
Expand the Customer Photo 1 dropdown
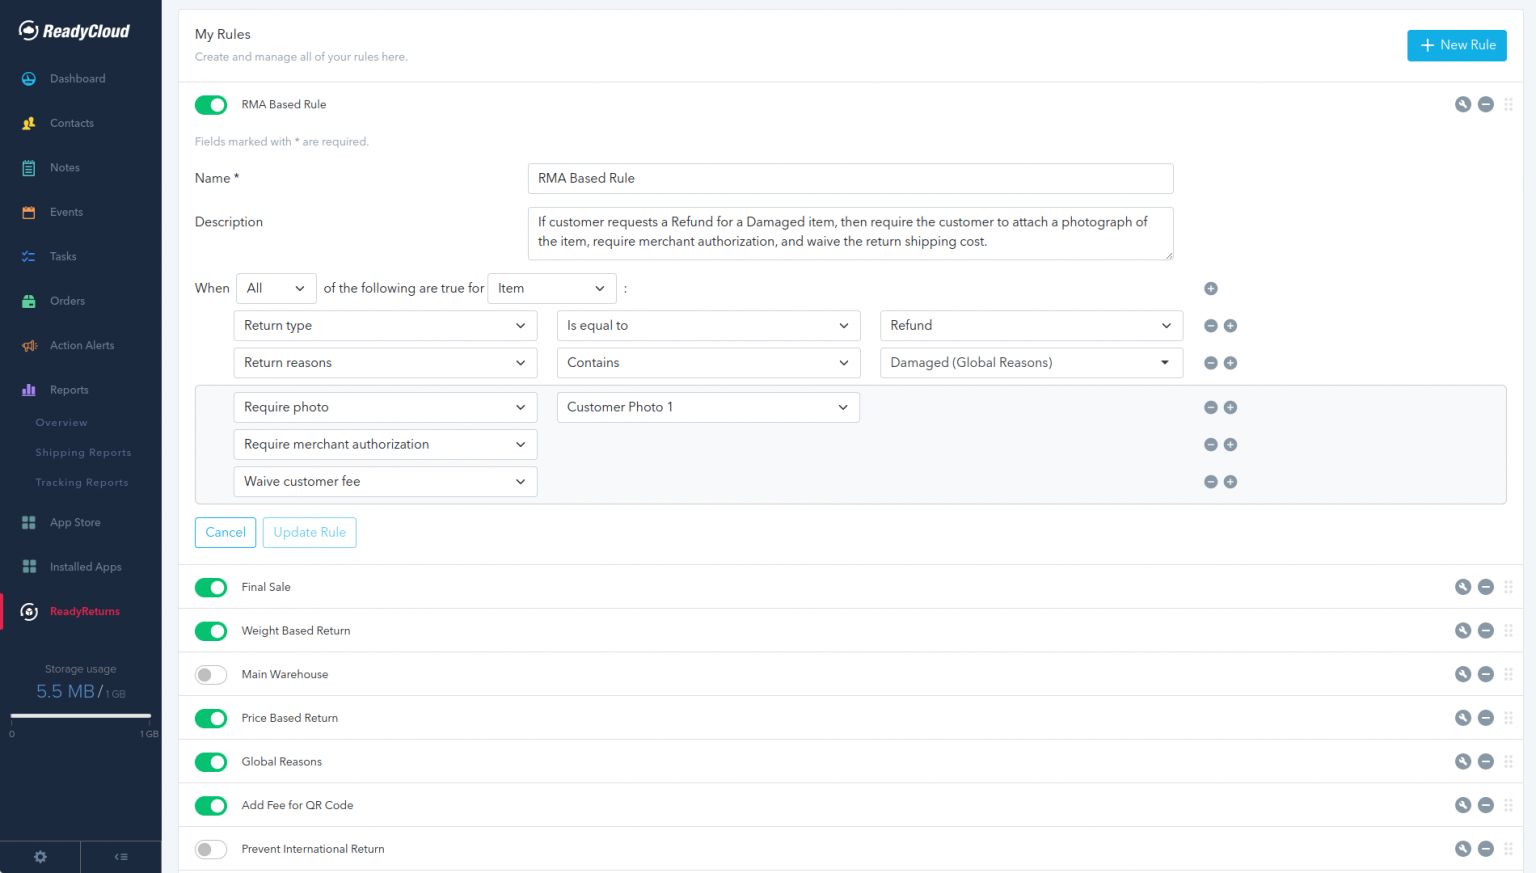(x=707, y=407)
